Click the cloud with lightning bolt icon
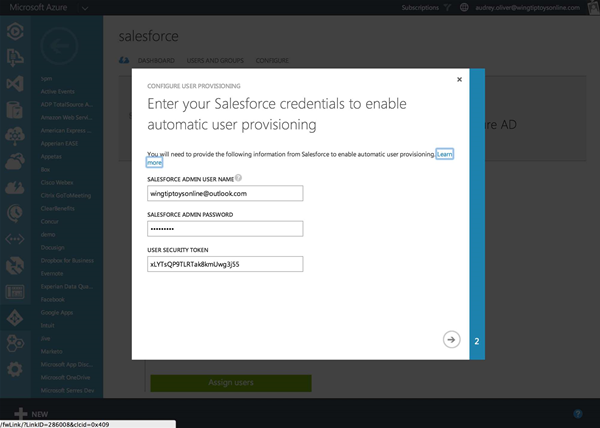This screenshot has height=428, width=600. coord(15,187)
